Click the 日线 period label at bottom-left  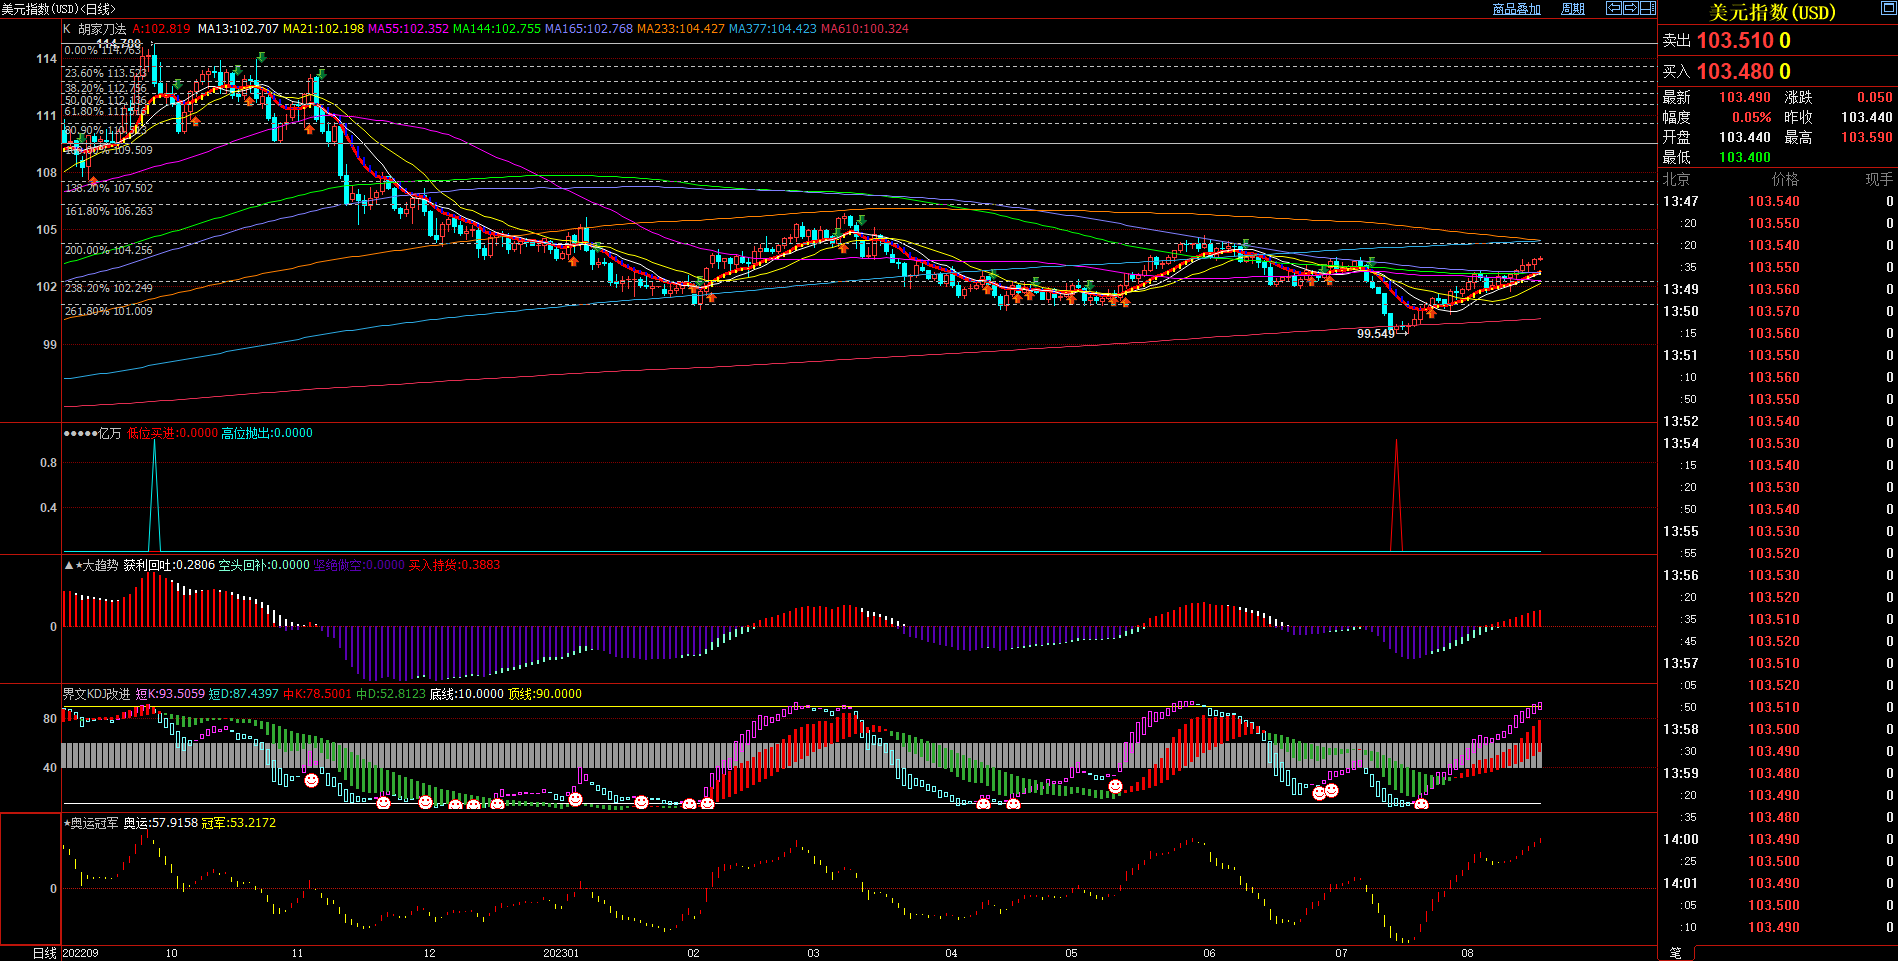[45, 953]
